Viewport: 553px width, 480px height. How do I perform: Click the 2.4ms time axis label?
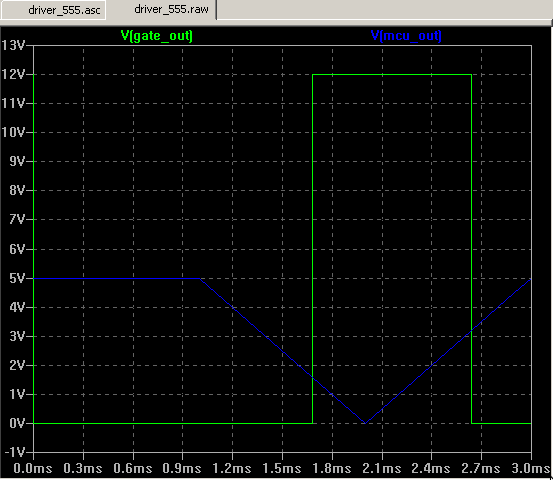431,469
